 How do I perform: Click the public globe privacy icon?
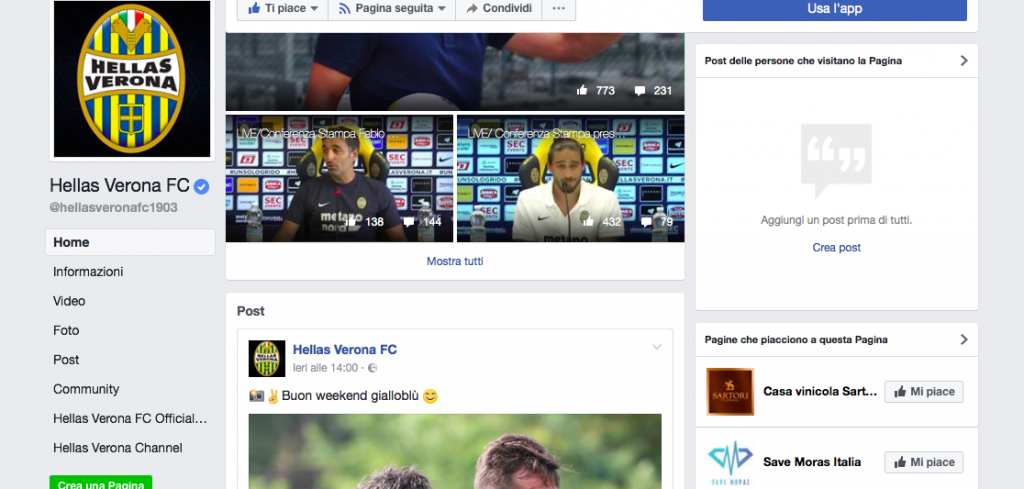[372, 368]
